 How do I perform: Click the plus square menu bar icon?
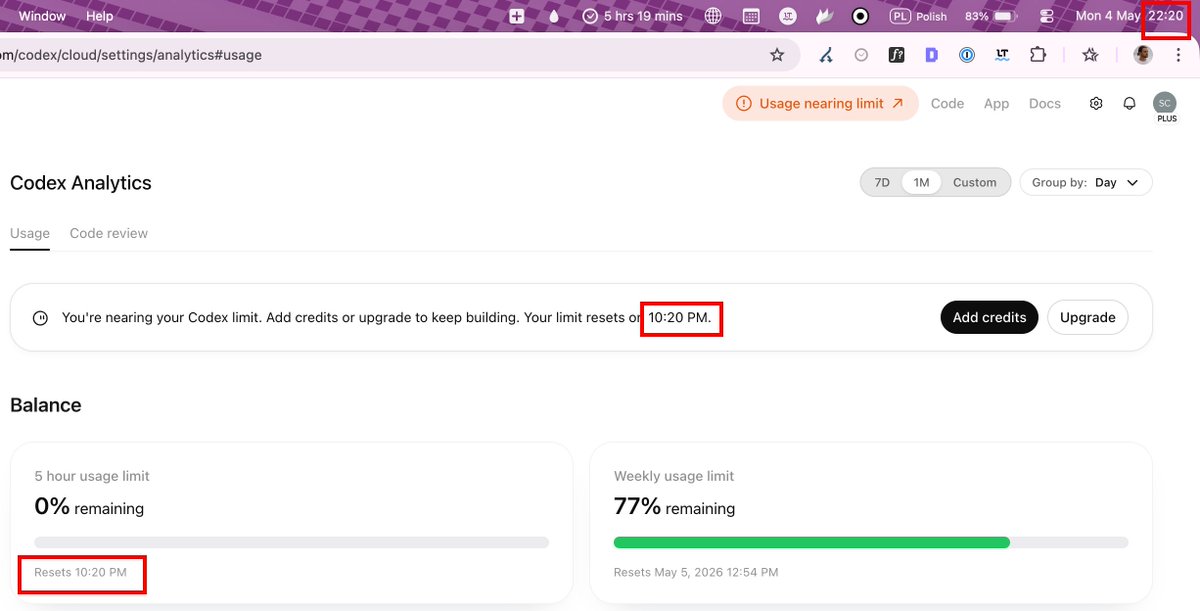pyautogui.click(x=517, y=16)
